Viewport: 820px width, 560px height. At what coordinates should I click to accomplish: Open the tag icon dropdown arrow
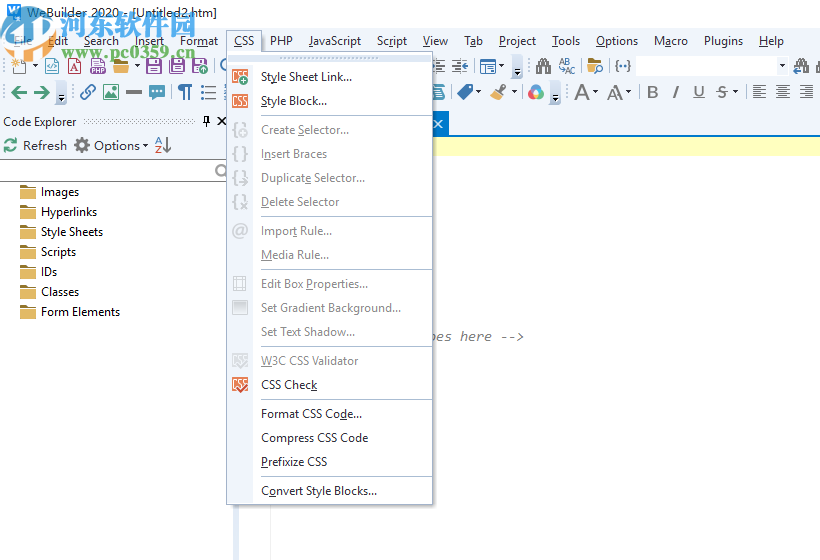479,92
